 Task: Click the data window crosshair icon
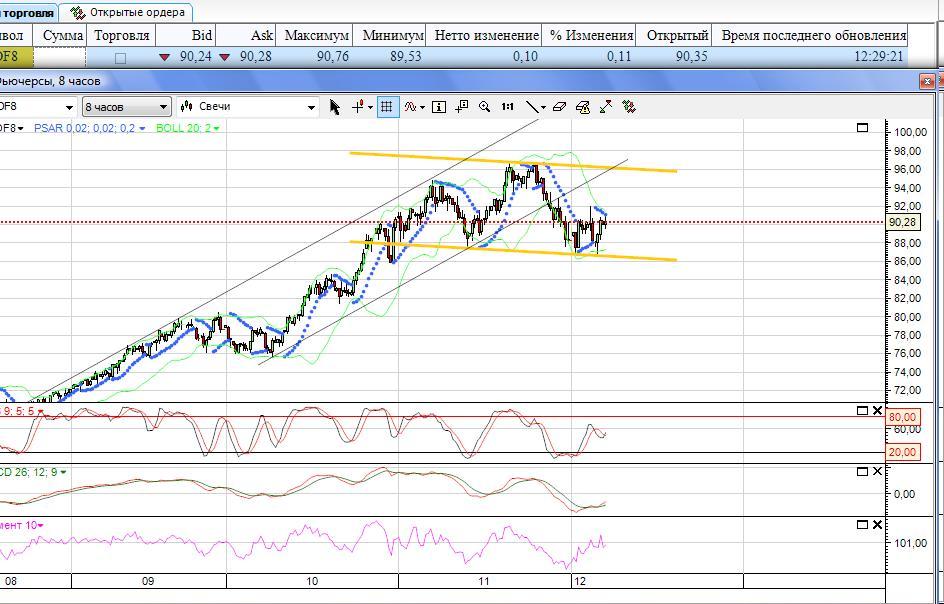(462, 107)
